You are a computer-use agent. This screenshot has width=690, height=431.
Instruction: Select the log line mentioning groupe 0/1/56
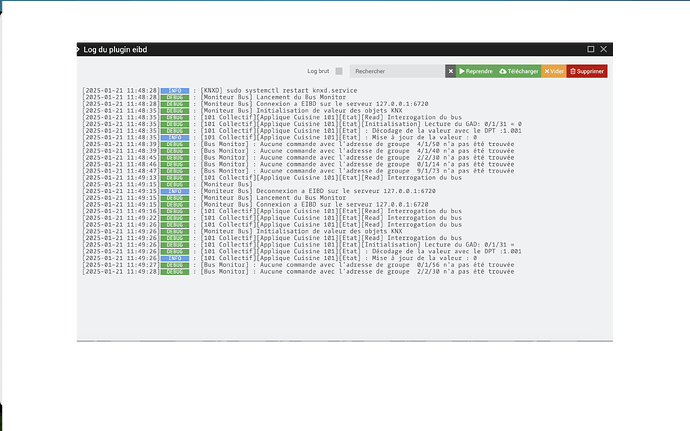tap(298, 265)
